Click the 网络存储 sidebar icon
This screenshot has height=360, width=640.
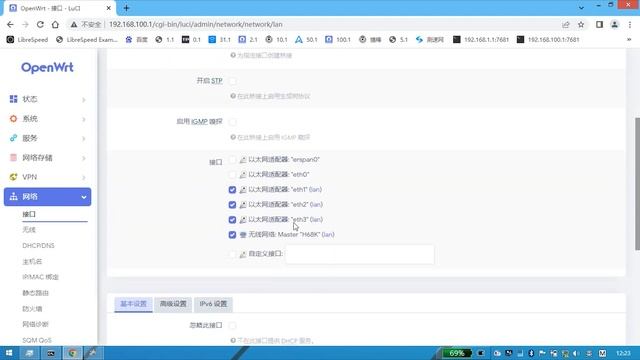[13, 158]
